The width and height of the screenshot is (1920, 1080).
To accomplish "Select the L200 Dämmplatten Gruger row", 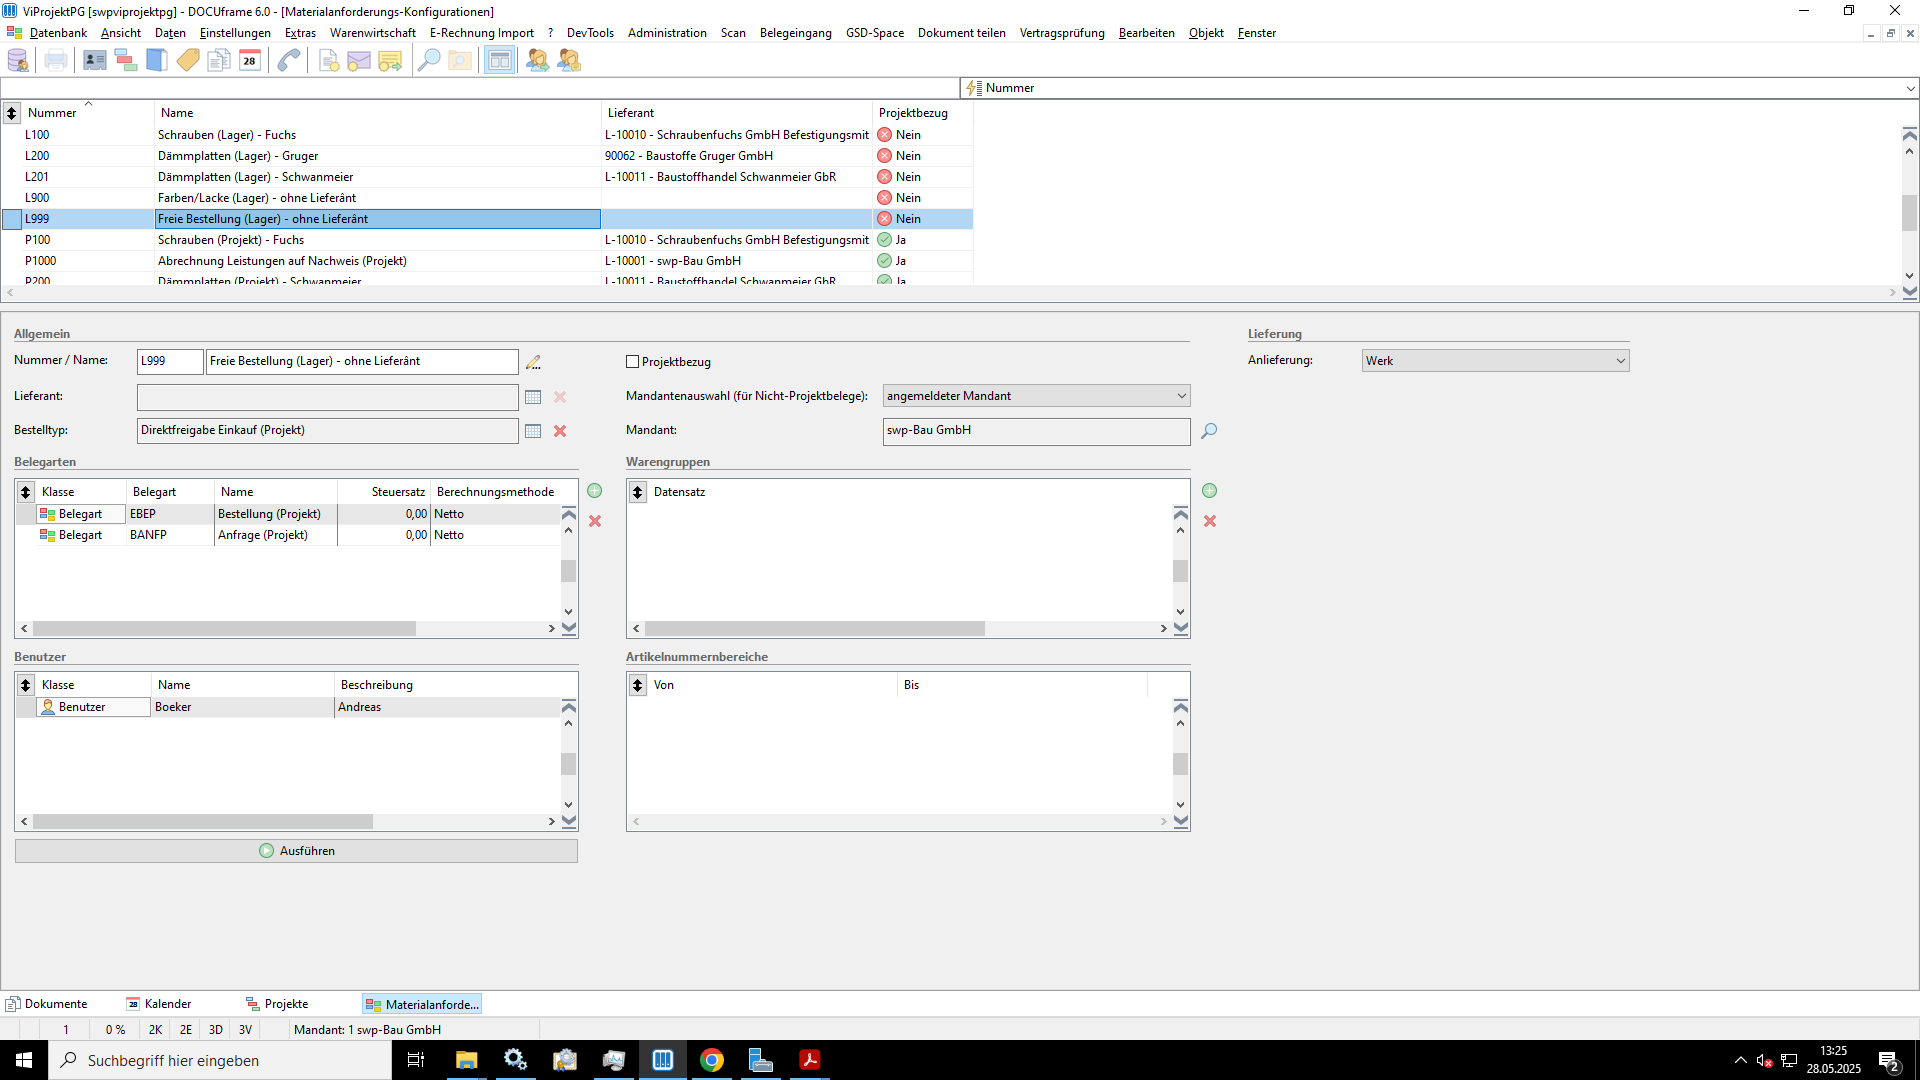I will (487, 156).
